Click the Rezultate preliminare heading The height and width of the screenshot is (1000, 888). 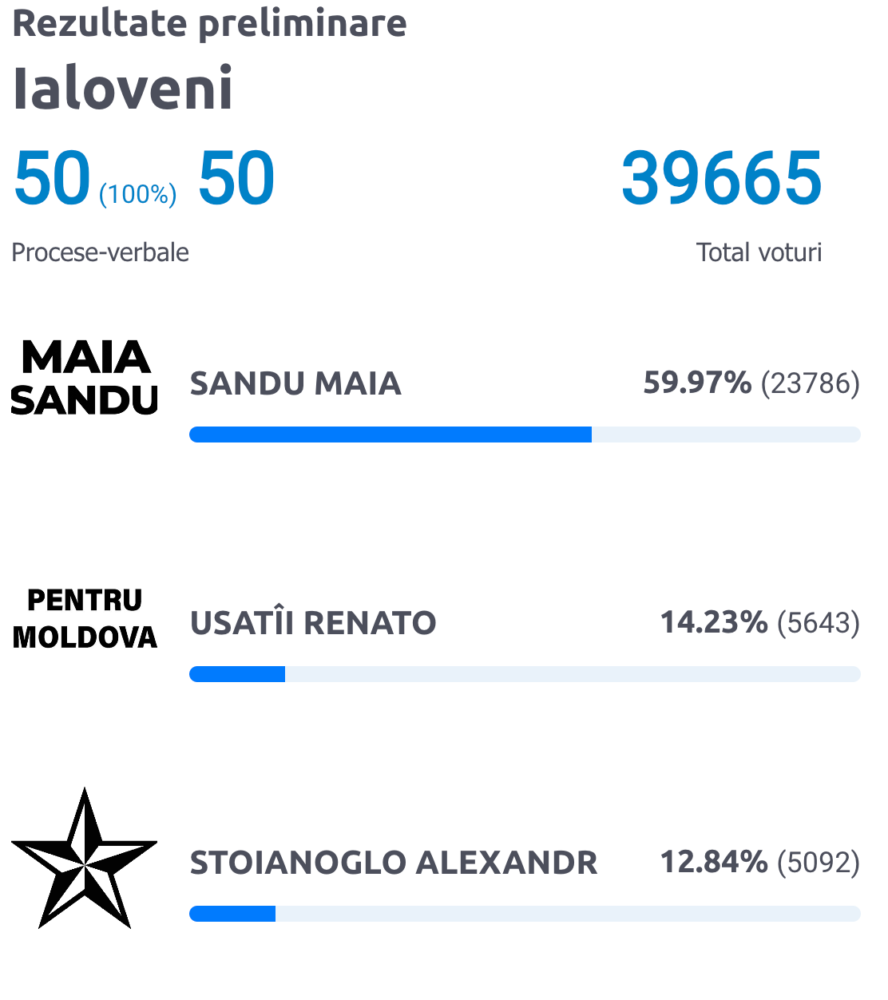(x=209, y=24)
